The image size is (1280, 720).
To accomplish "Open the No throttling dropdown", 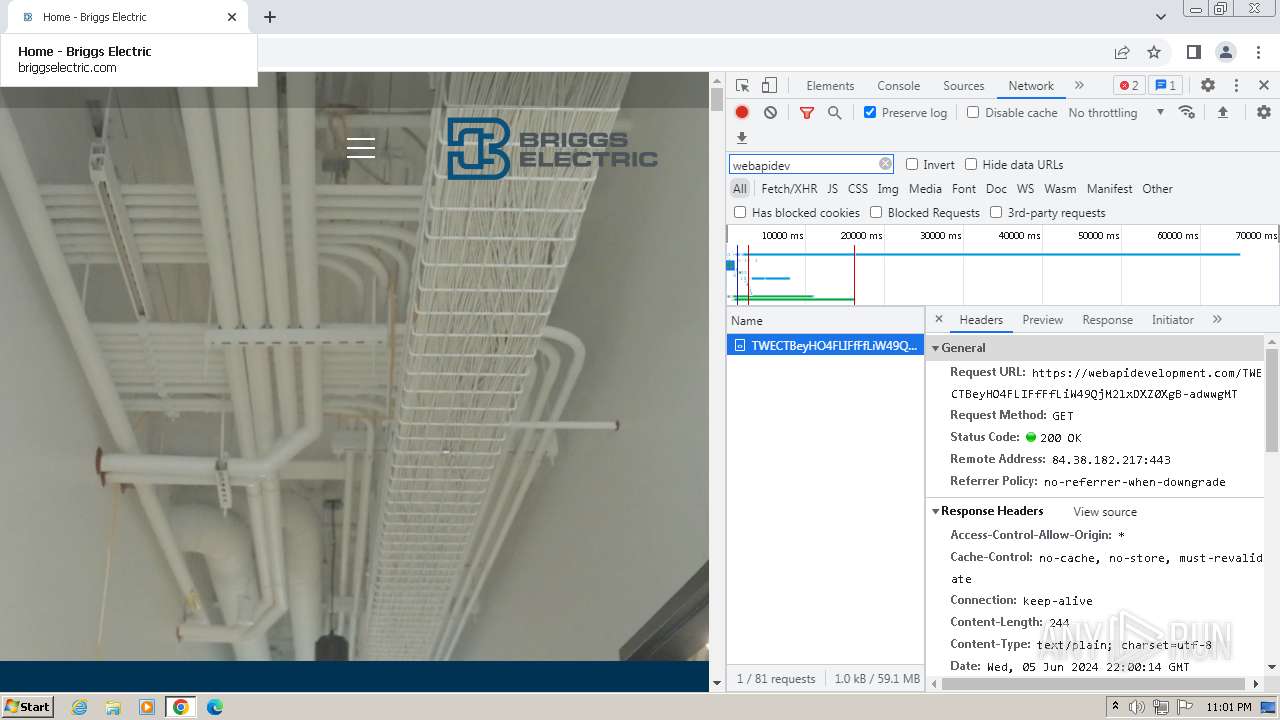I will pos(1116,112).
